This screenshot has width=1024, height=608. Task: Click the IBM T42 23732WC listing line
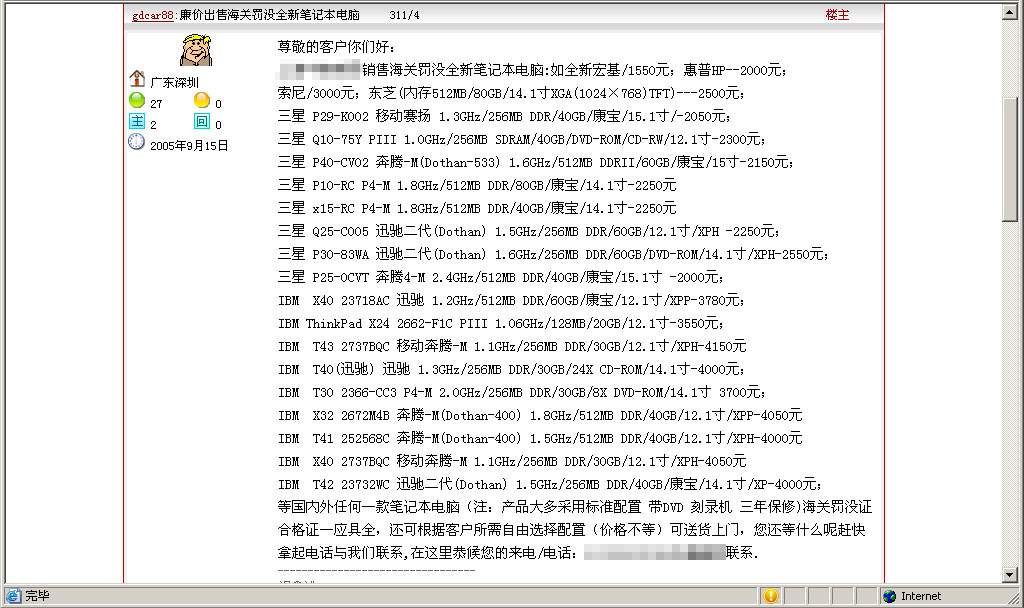550,484
